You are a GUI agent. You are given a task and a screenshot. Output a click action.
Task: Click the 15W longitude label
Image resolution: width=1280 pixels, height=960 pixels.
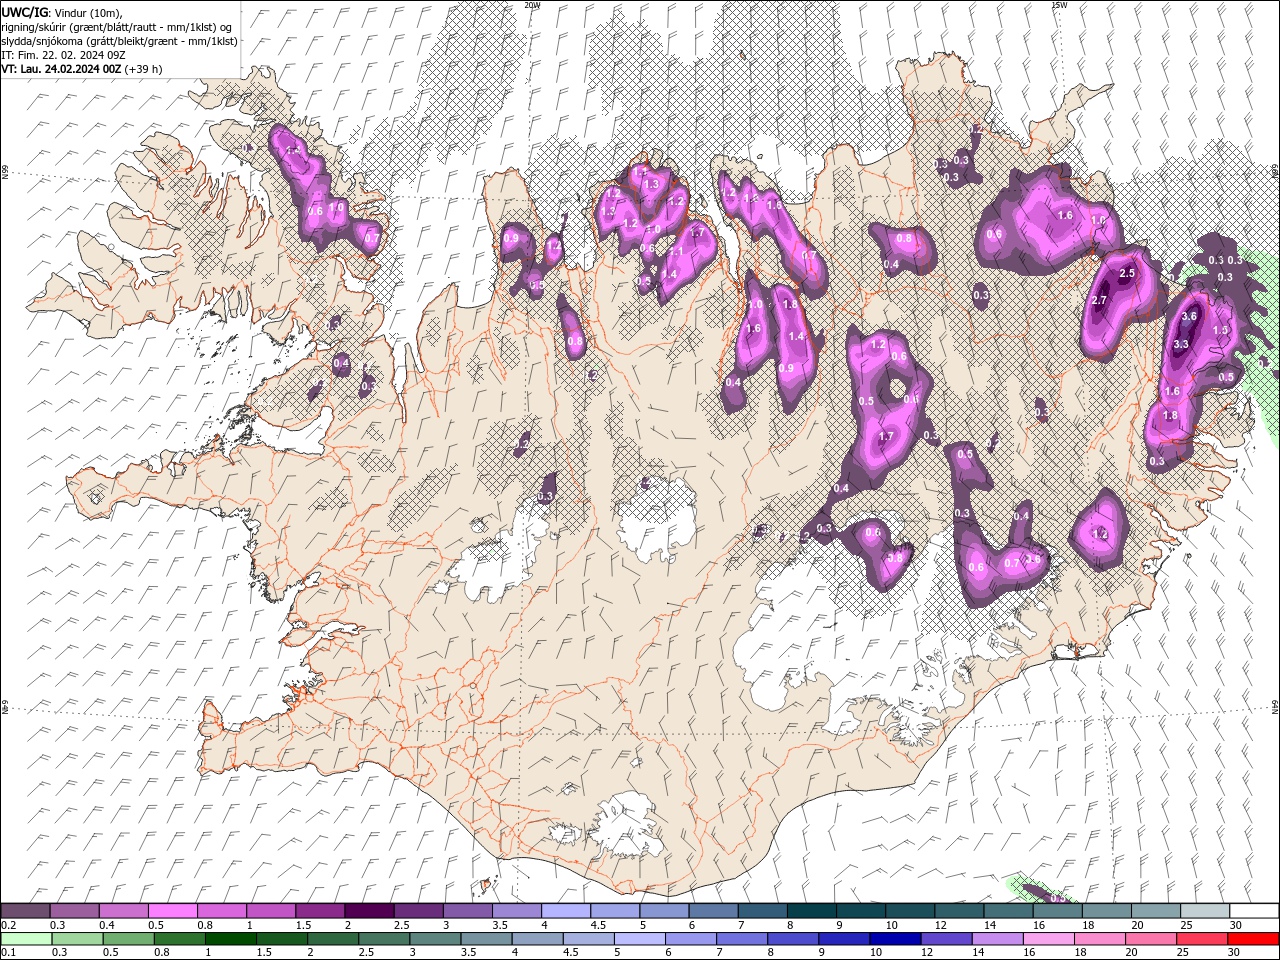1058,5
